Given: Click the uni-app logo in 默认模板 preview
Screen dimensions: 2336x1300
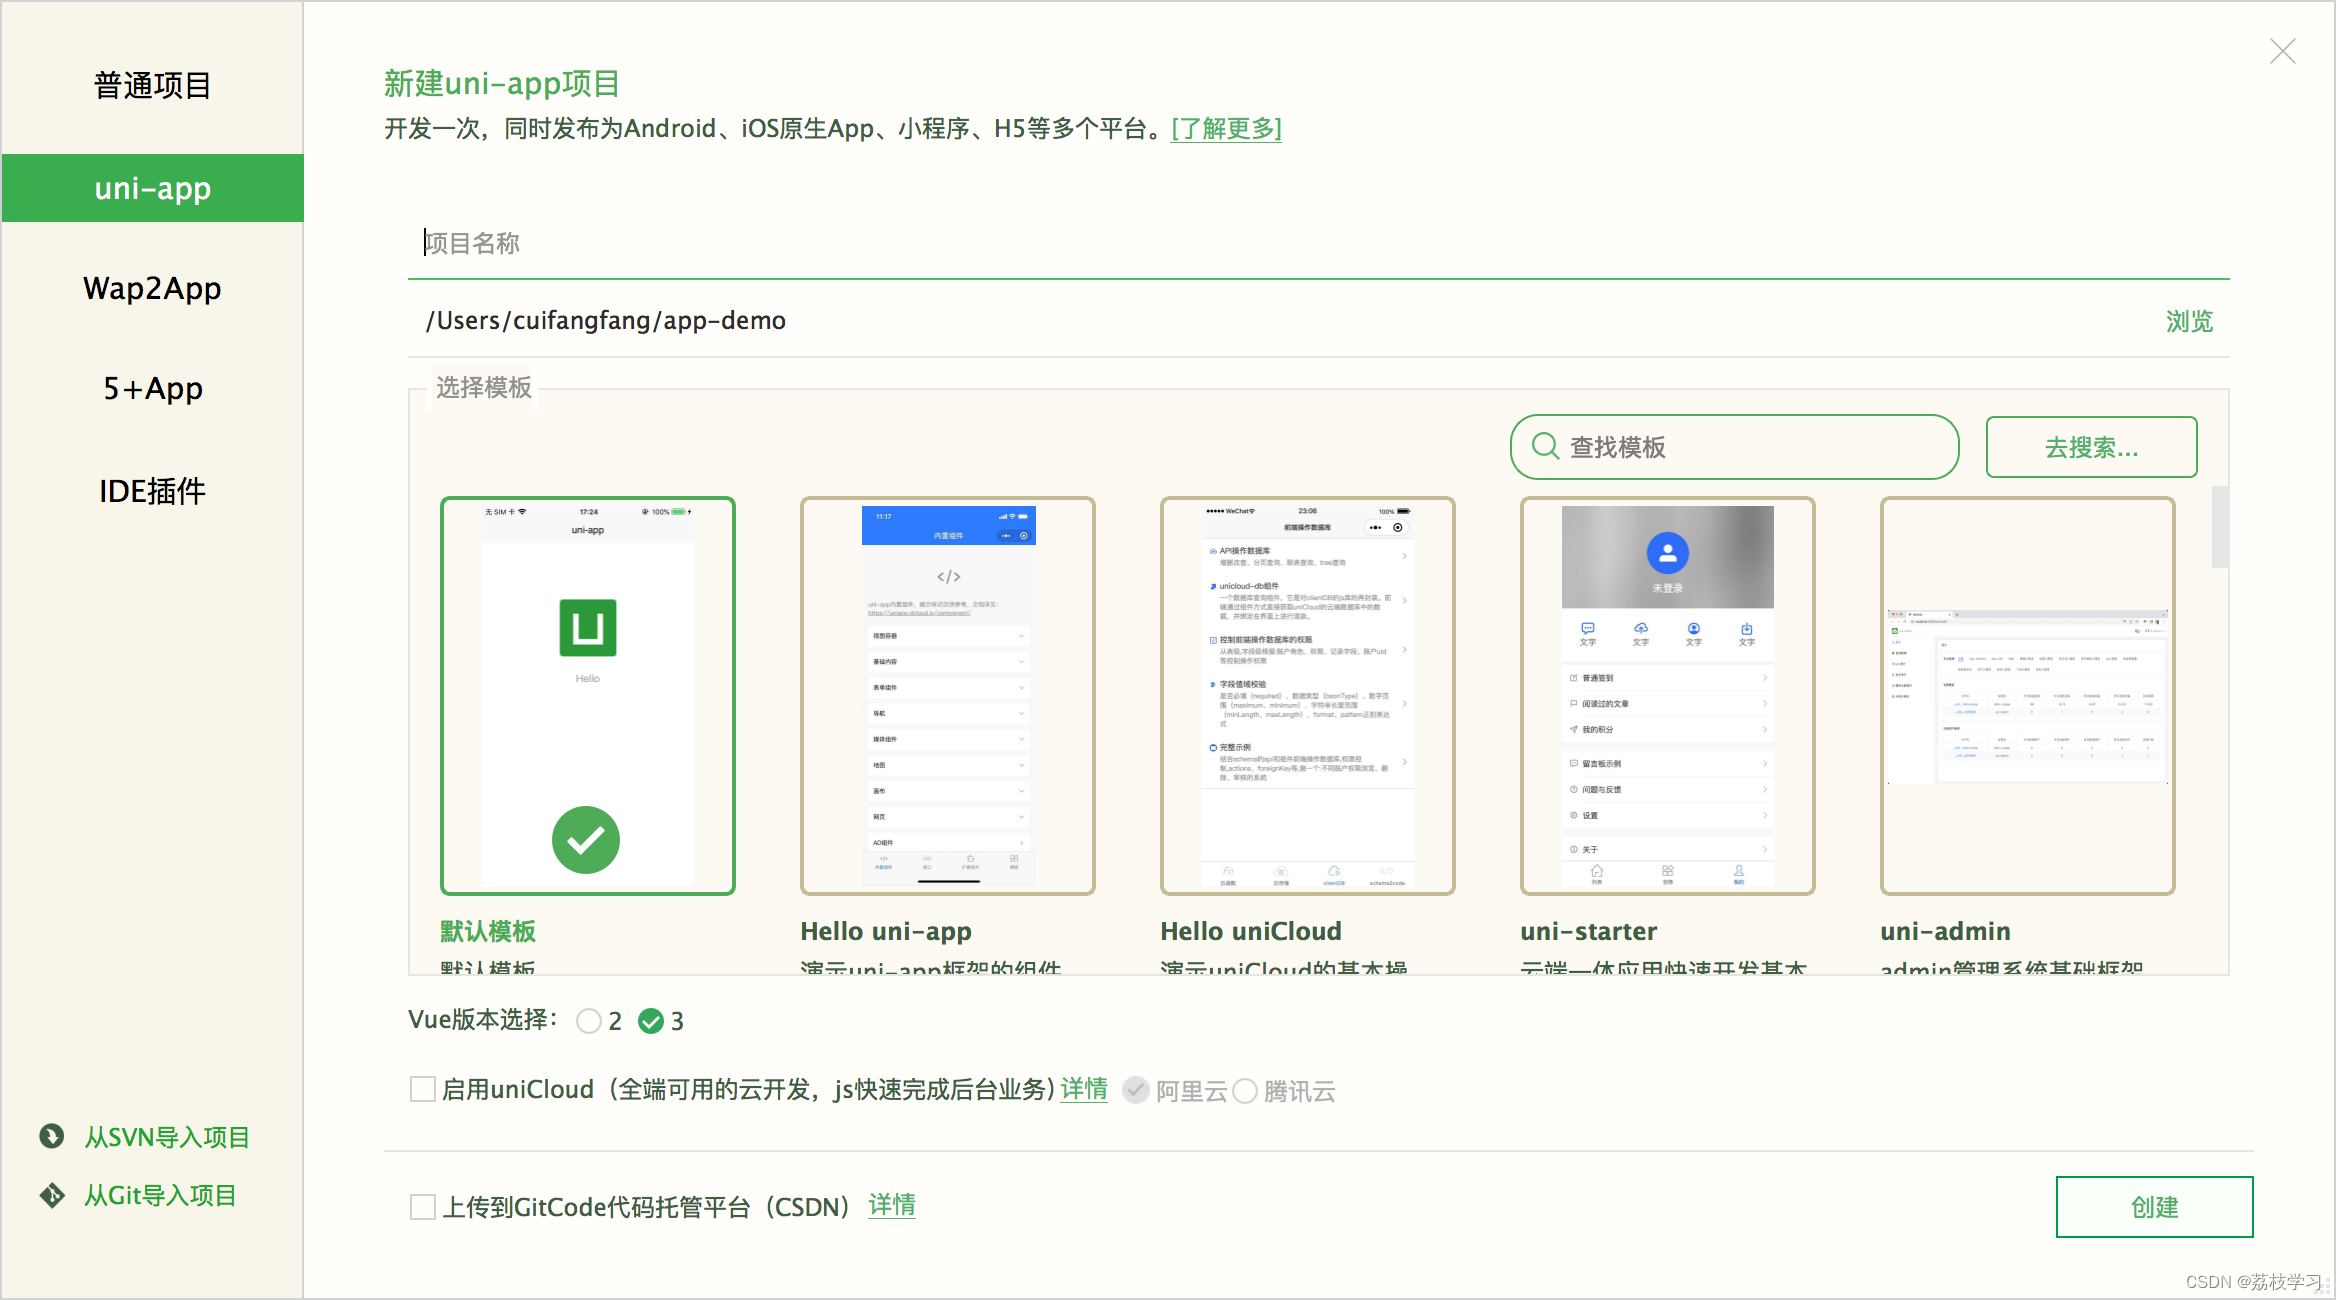Looking at the screenshot, I should click(588, 628).
